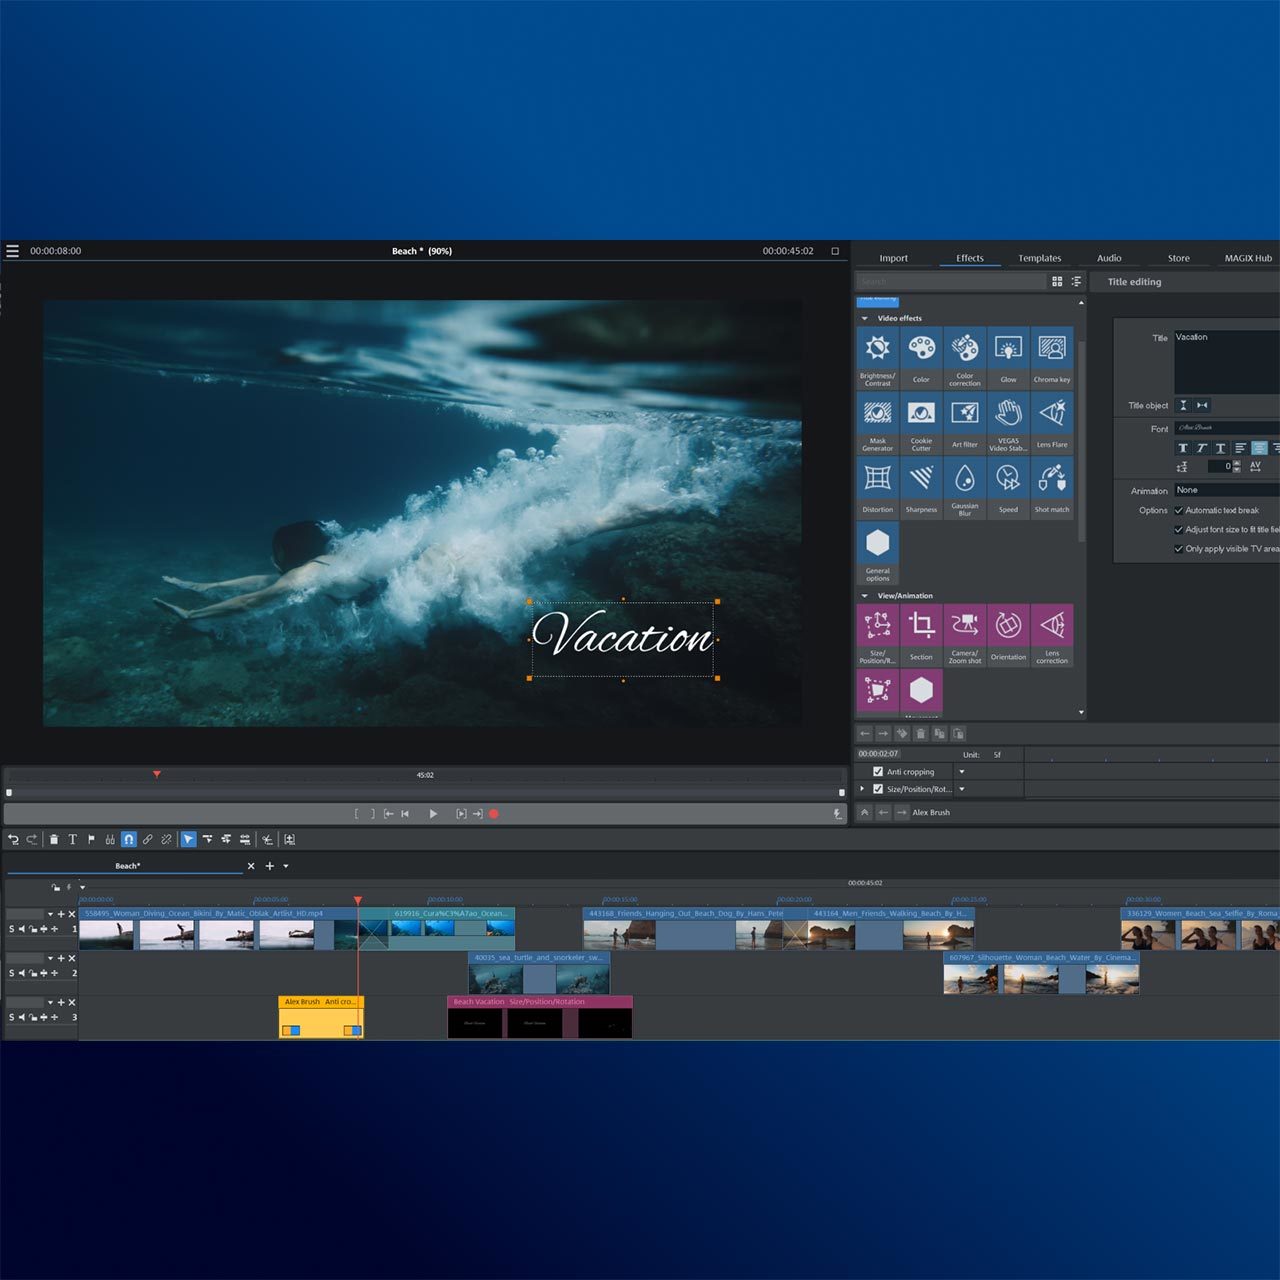The height and width of the screenshot is (1280, 1280).
Task: Select the Shot match effect
Action: point(1052,487)
